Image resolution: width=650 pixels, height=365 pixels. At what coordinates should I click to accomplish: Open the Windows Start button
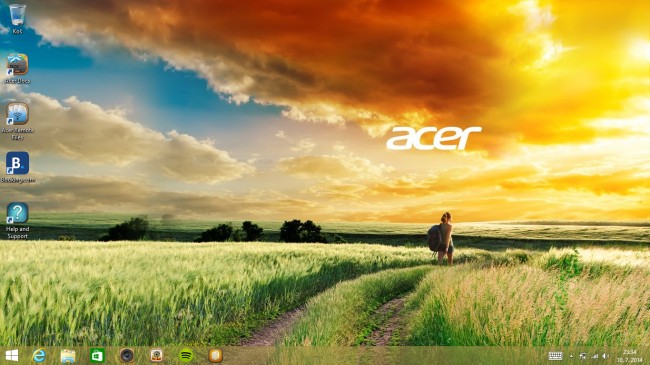pyautogui.click(x=12, y=355)
